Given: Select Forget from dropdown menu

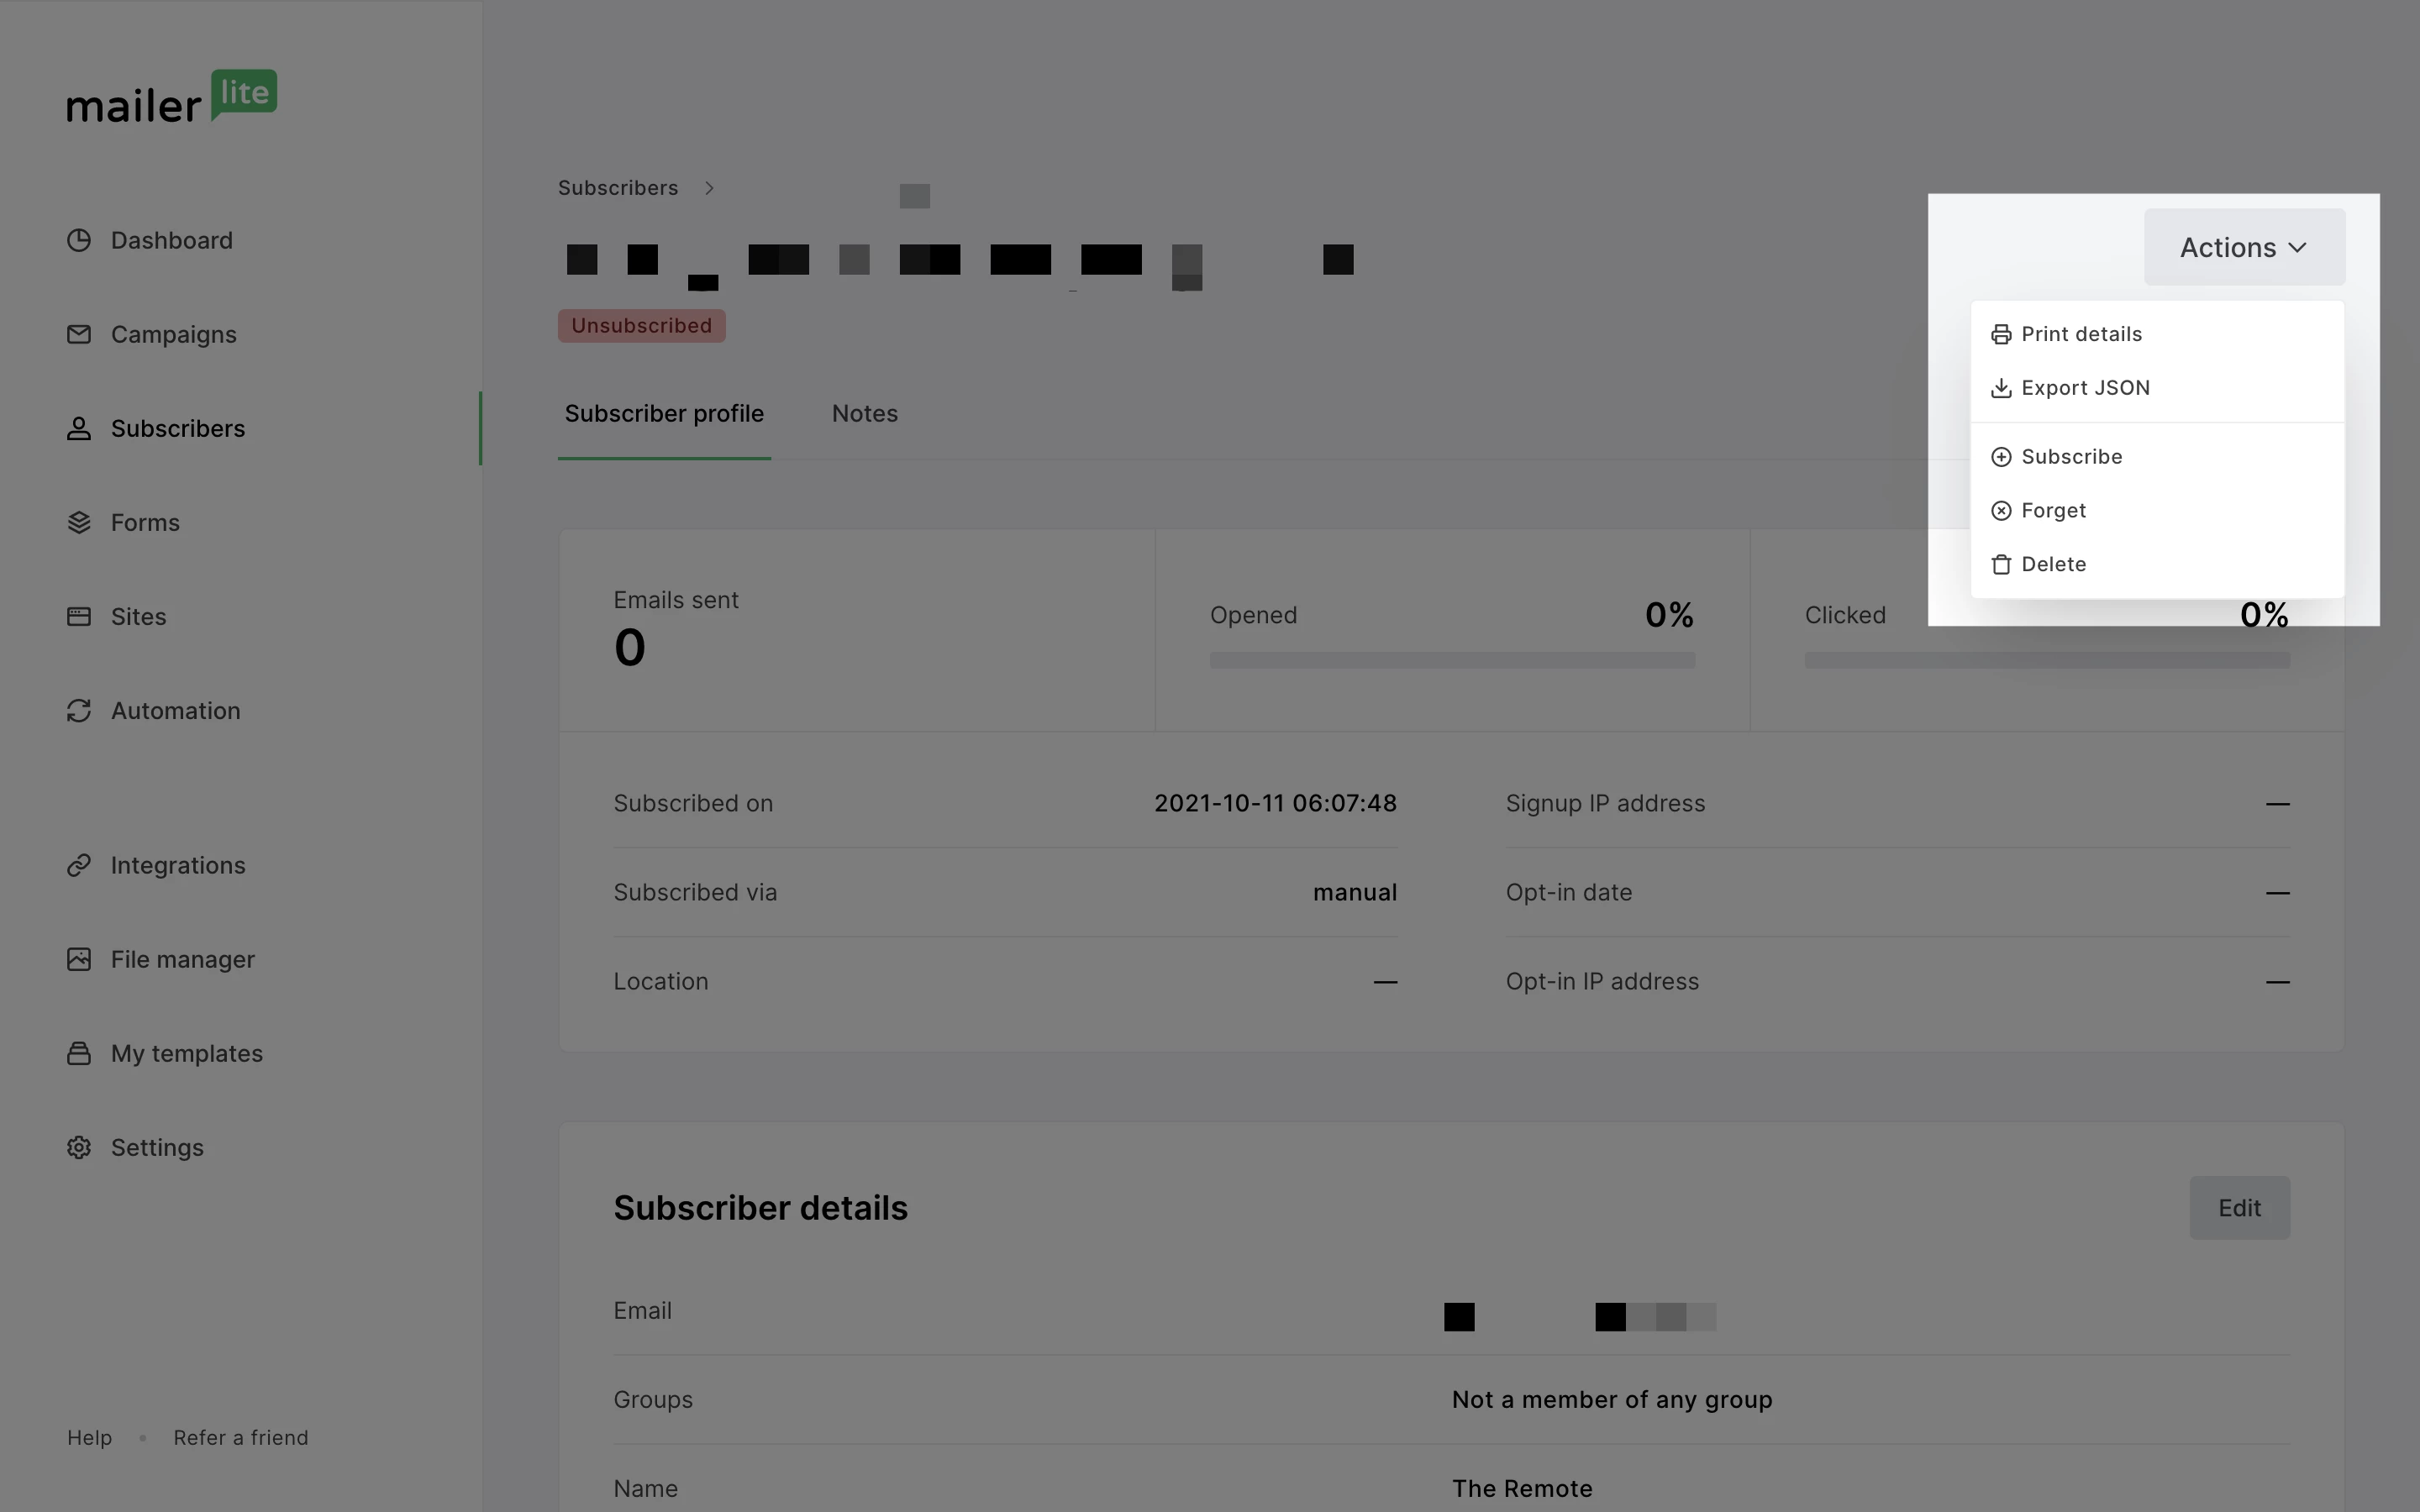Looking at the screenshot, I should pyautogui.click(x=2052, y=511).
